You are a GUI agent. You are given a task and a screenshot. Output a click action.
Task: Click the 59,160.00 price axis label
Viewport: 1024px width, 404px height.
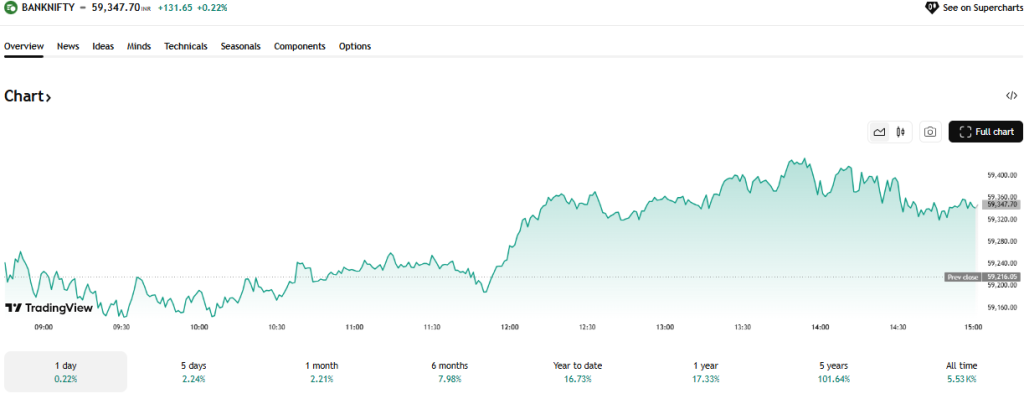1002,307
